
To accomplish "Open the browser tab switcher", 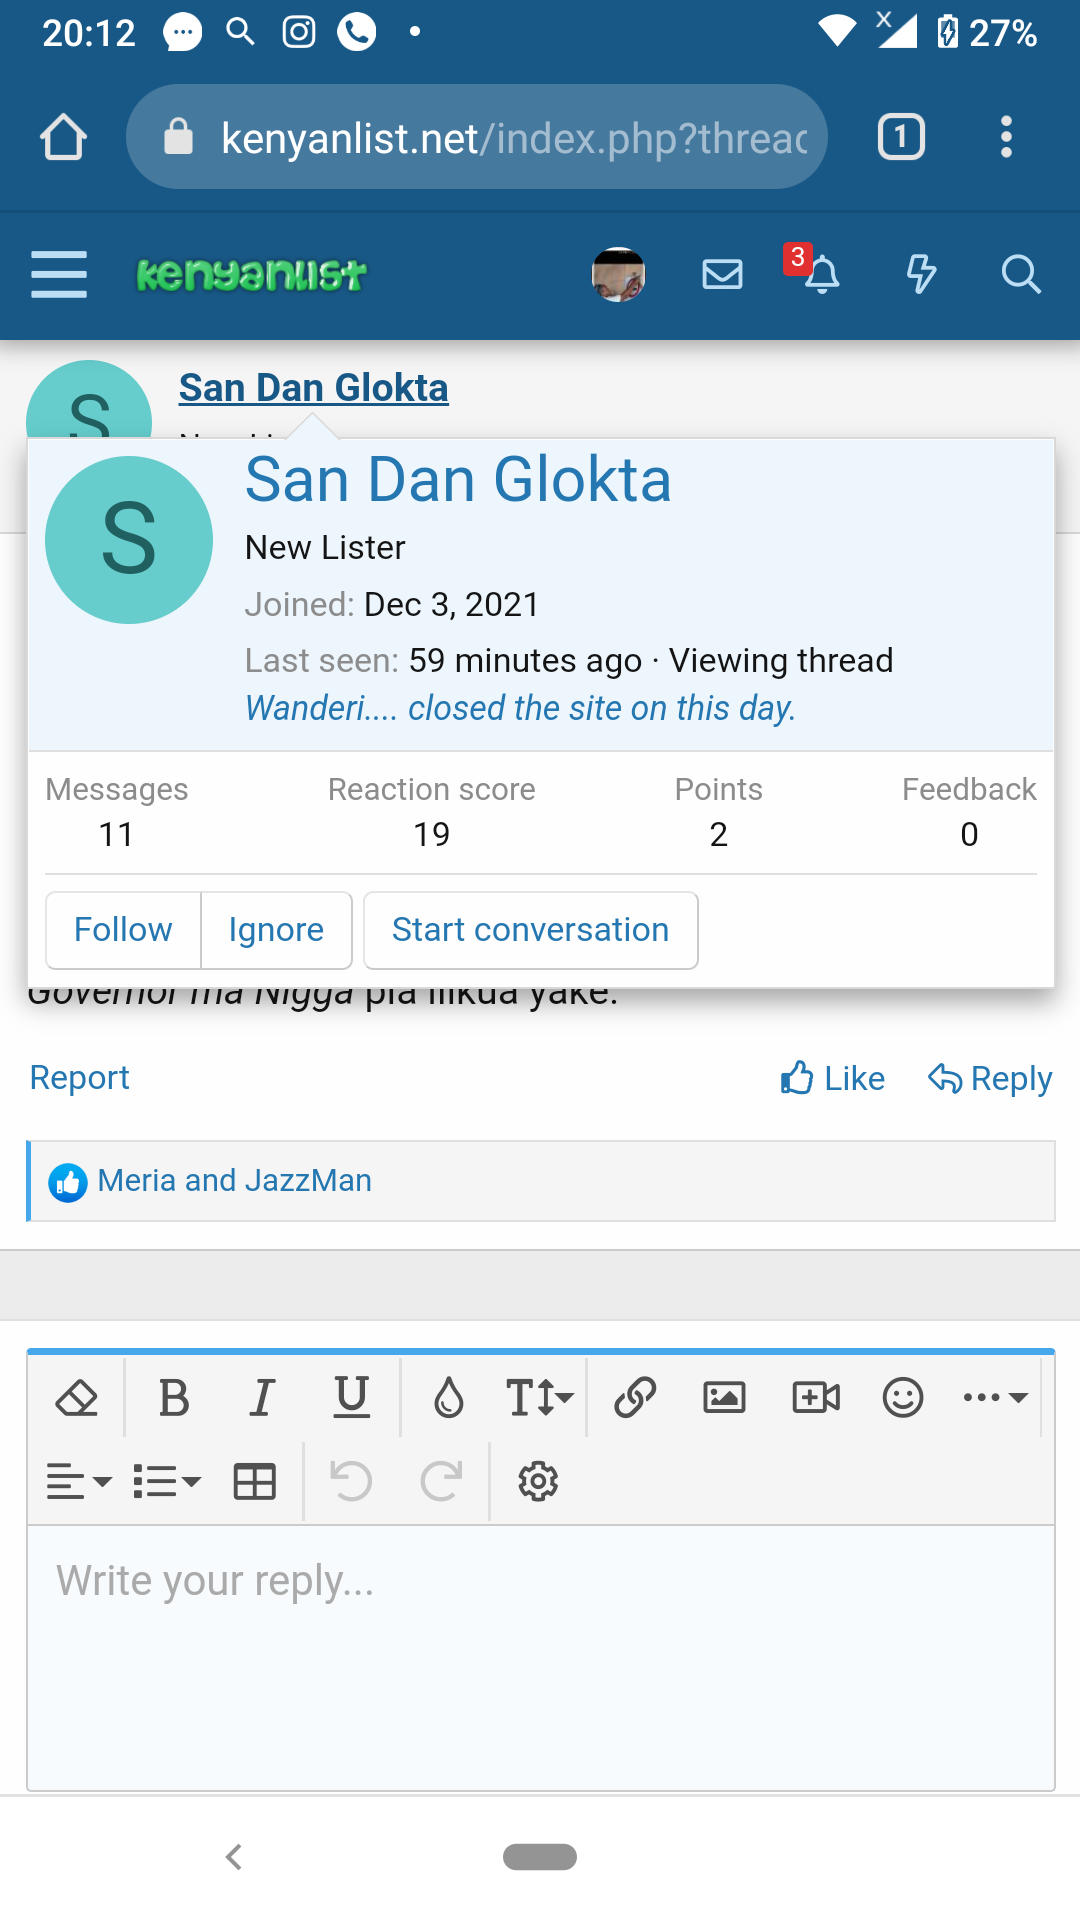I will (x=901, y=137).
